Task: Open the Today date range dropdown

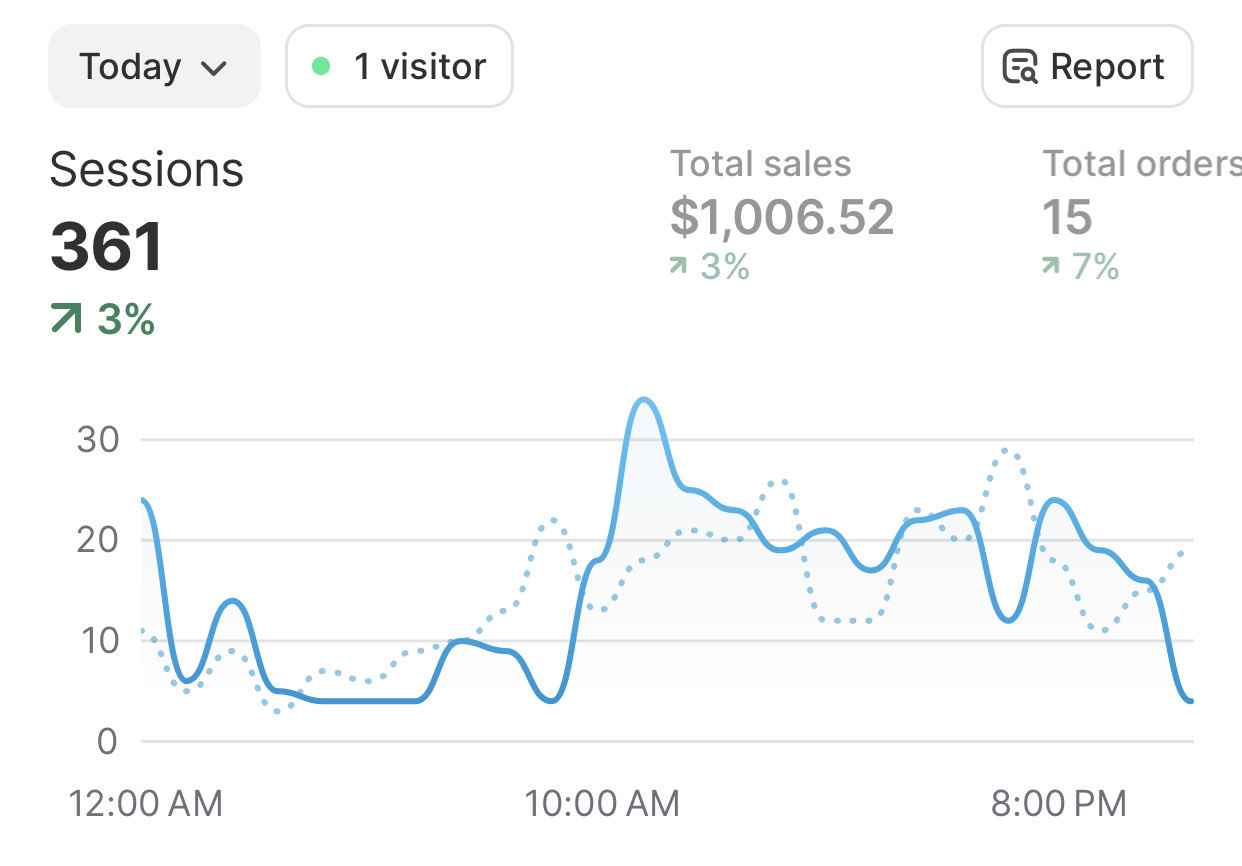Action: coord(153,67)
